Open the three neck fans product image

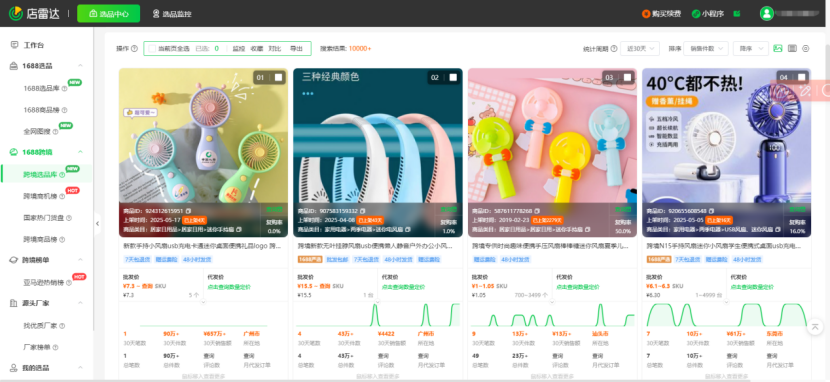click(378, 152)
